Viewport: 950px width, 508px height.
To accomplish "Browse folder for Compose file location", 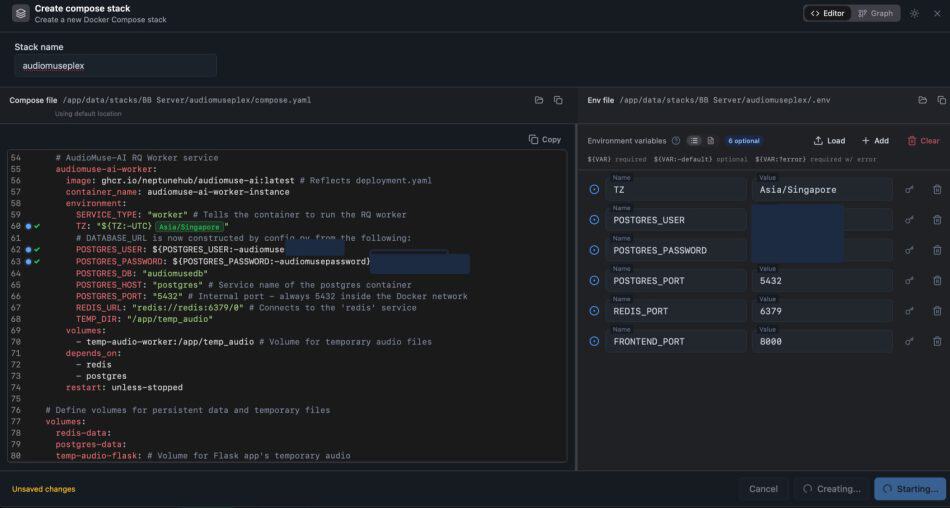I will pos(539,100).
